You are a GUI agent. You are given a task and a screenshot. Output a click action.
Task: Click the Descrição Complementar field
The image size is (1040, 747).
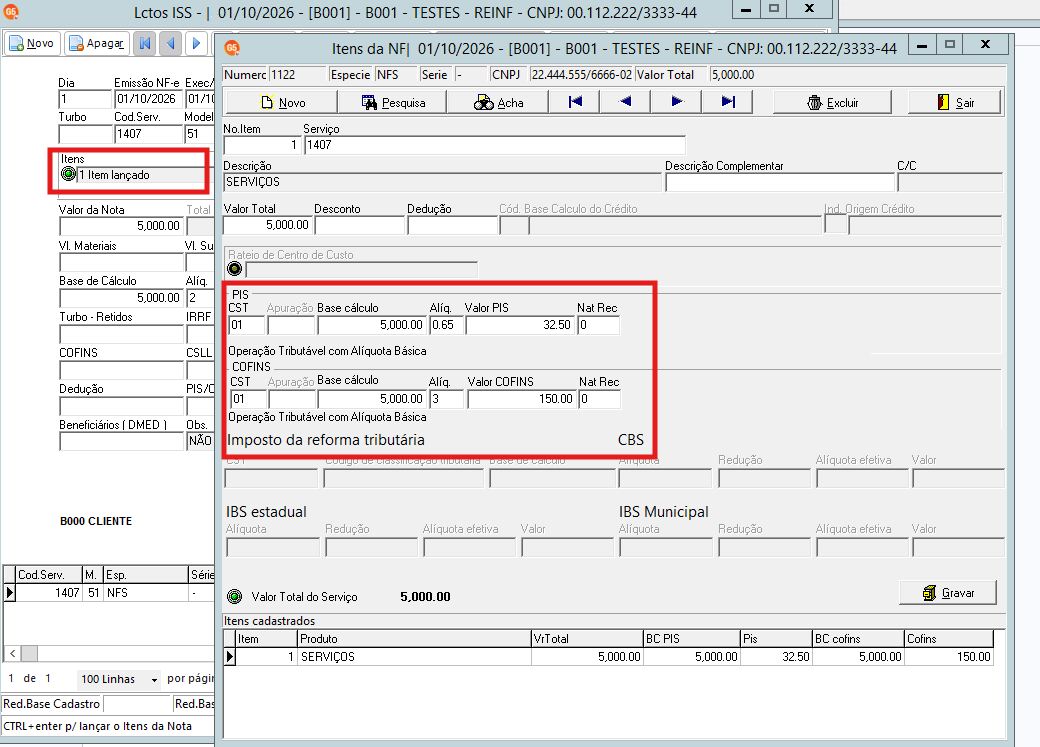[779, 182]
